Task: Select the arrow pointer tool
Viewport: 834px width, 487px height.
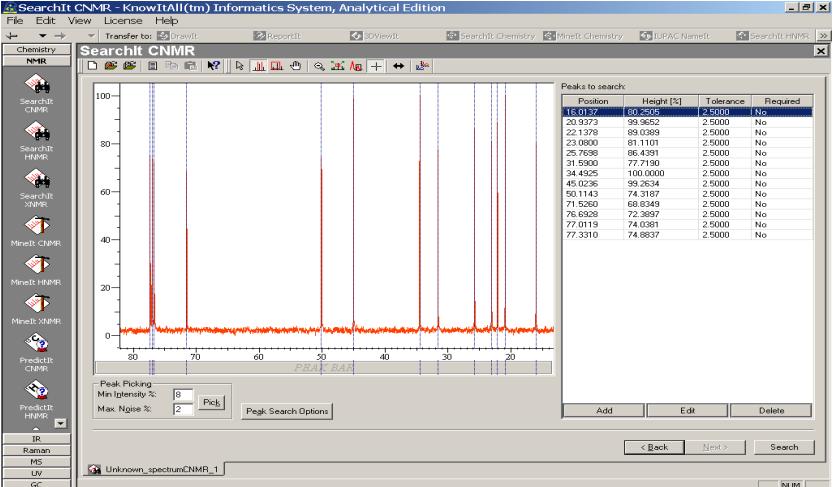Action: (239, 66)
